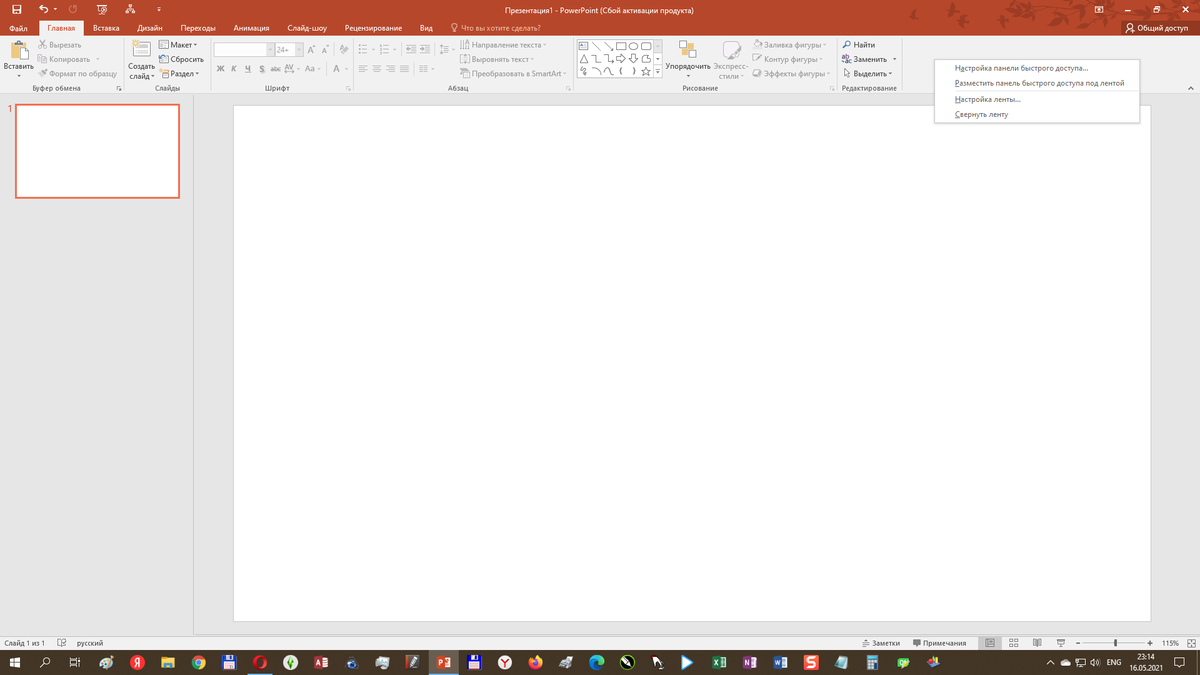Open Заливка фигуры shape fill dropdown
Image resolution: width=1200 pixels, height=675 pixels.
[791, 45]
